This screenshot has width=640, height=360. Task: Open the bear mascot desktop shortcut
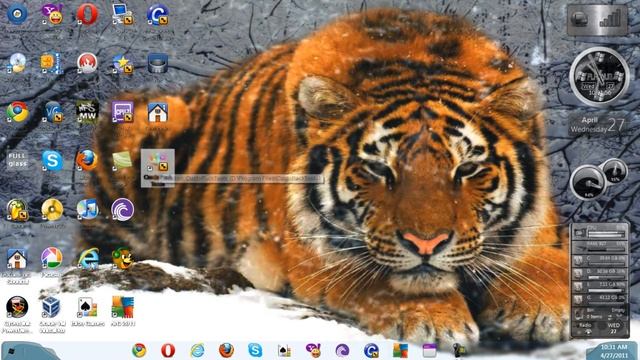tap(122, 258)
